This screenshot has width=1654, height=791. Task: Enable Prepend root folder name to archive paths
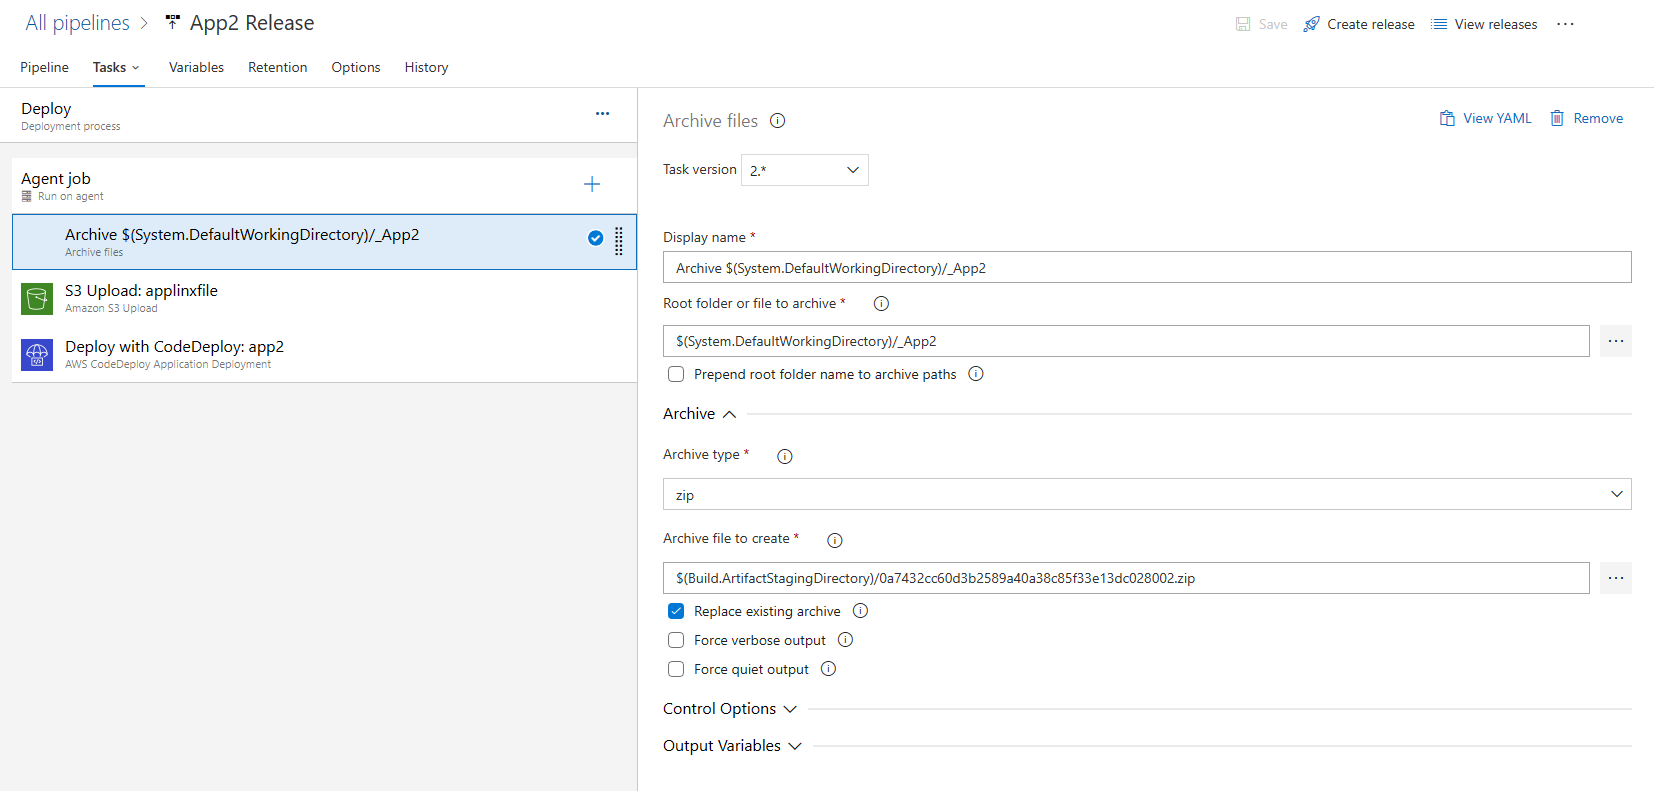(x=676, y=374)
